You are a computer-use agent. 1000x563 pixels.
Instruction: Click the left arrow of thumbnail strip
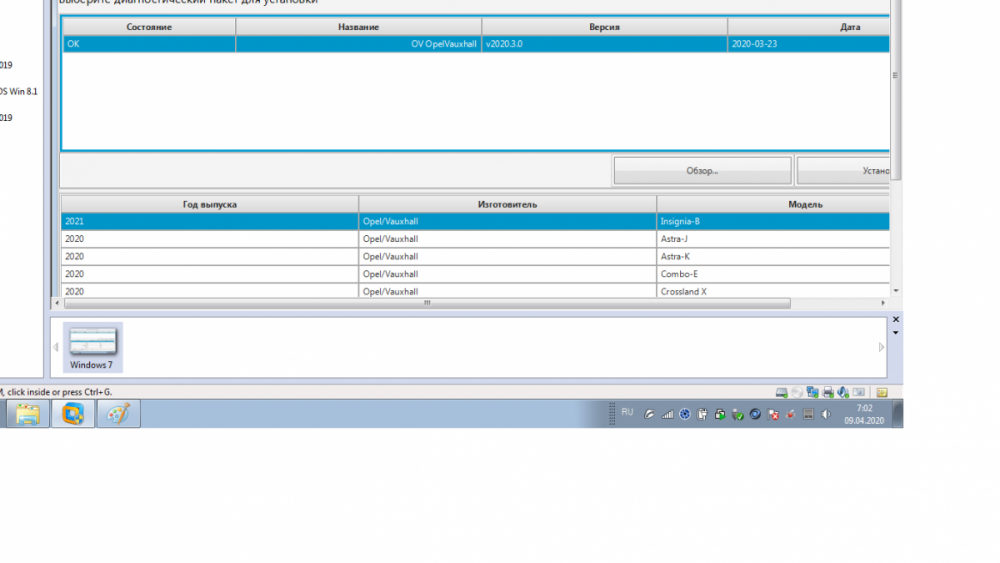tap(55, 347)
